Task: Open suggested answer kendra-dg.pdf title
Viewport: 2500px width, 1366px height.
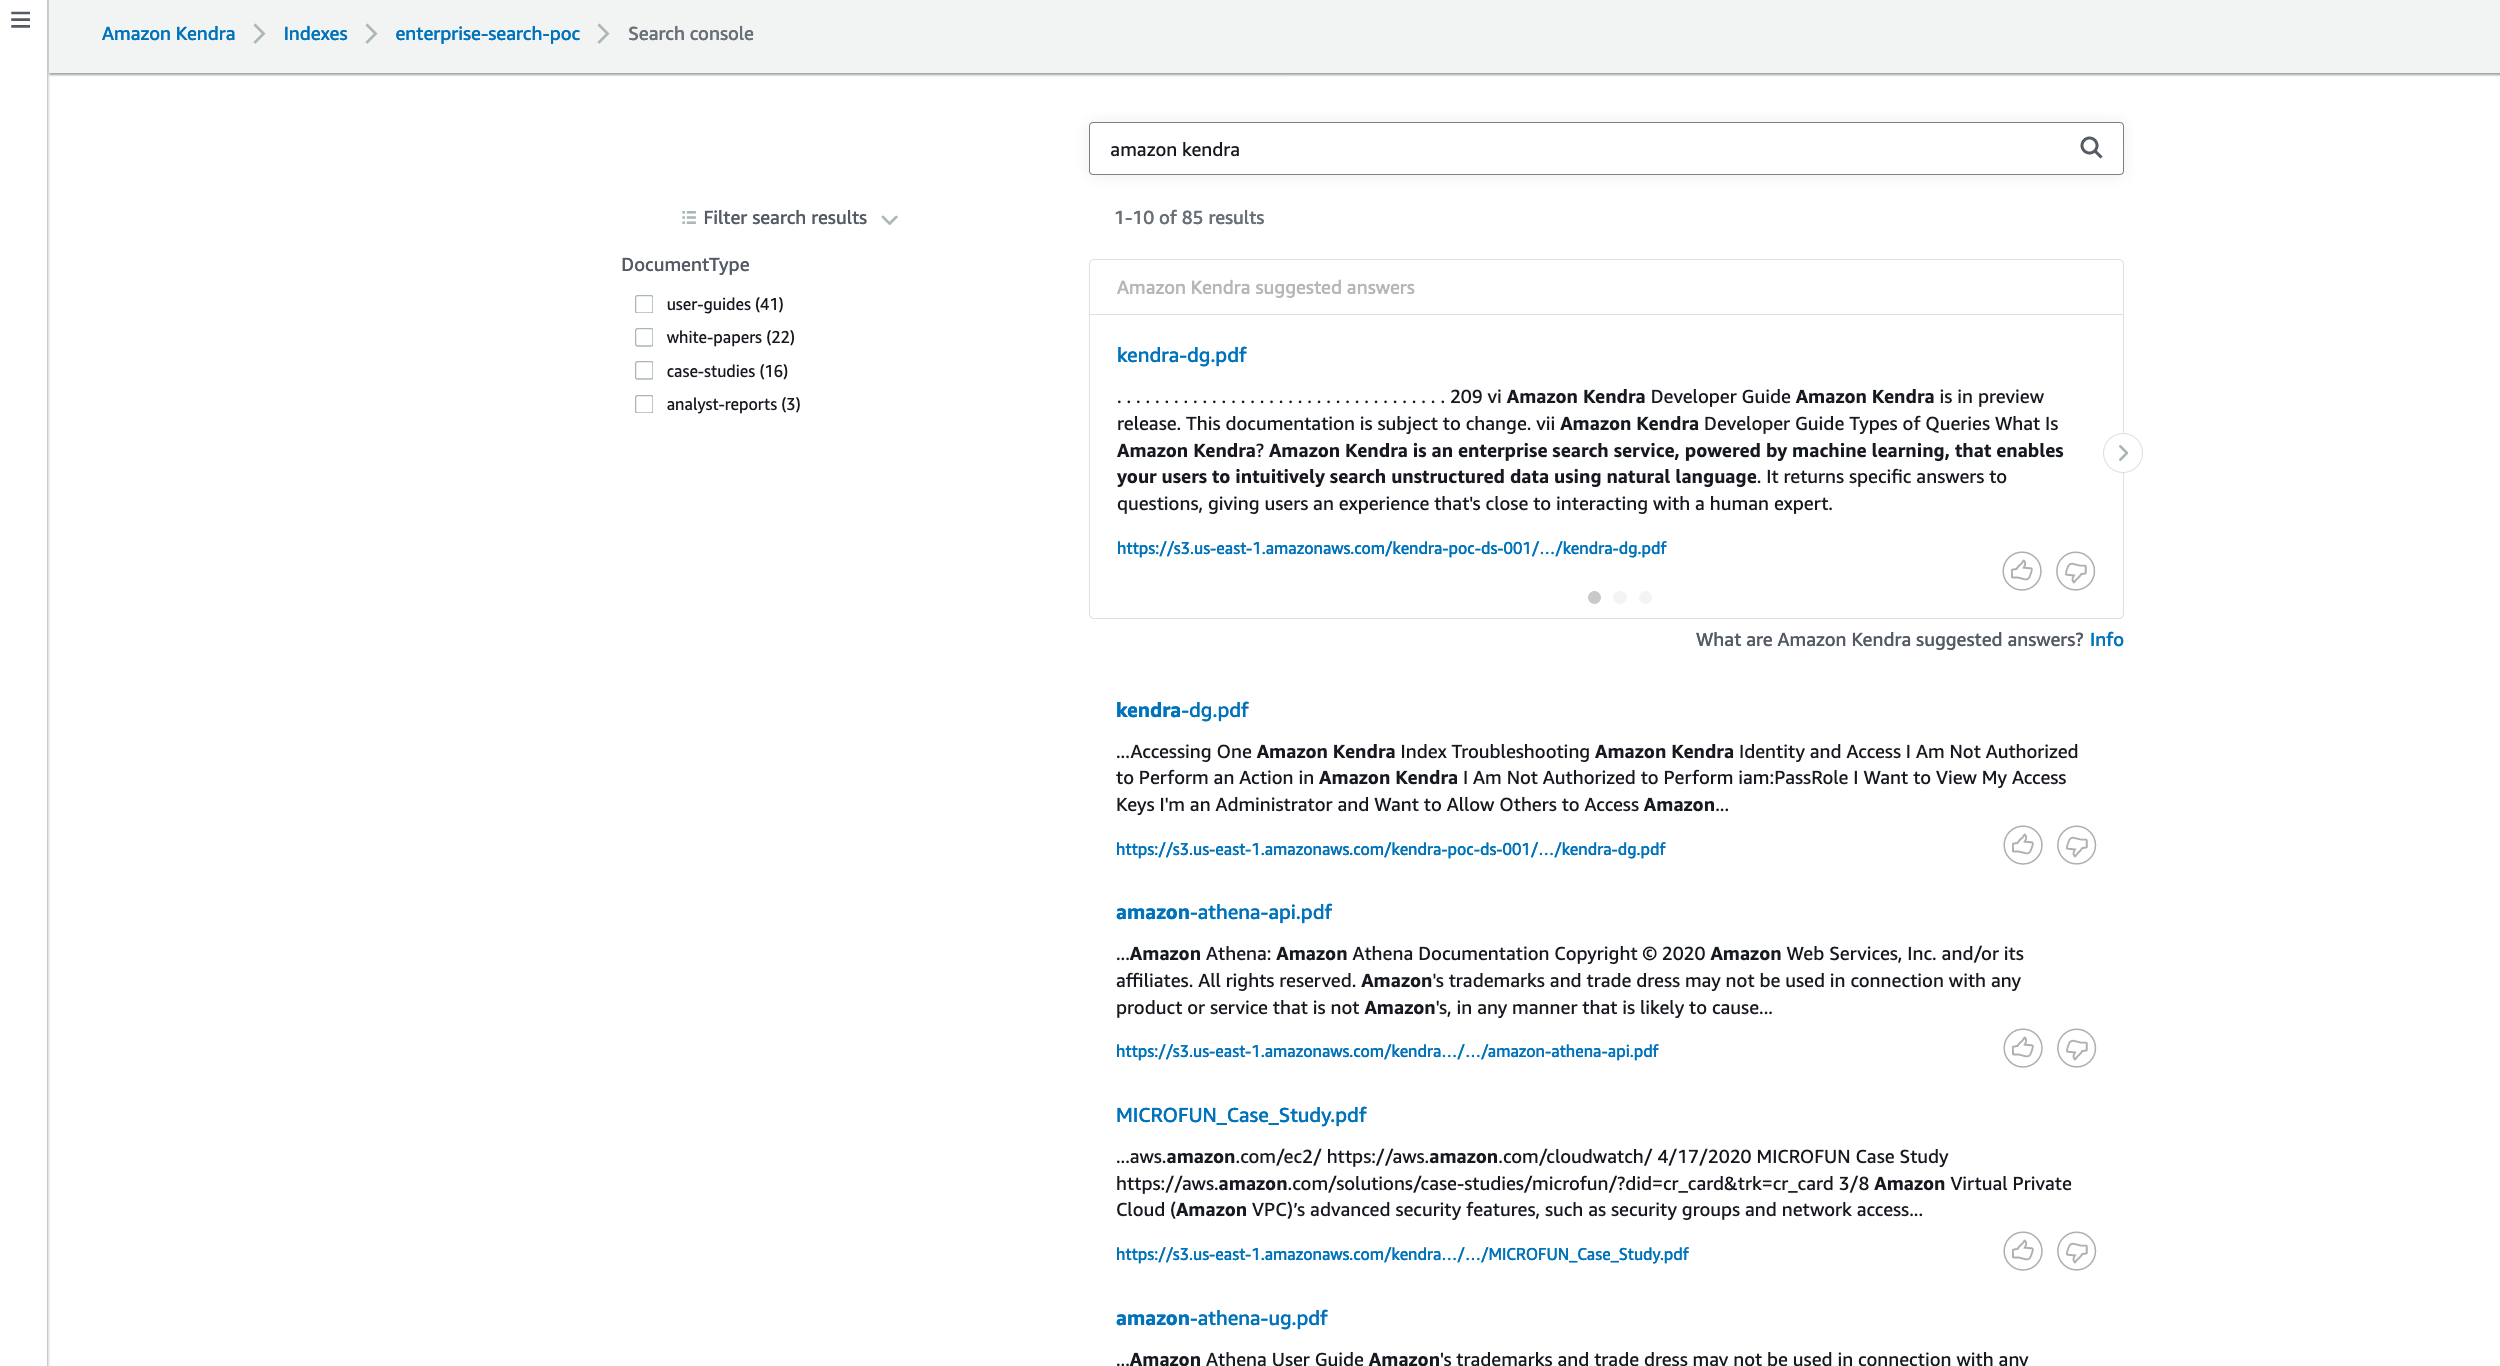Action: click(x=1181, y=355)
